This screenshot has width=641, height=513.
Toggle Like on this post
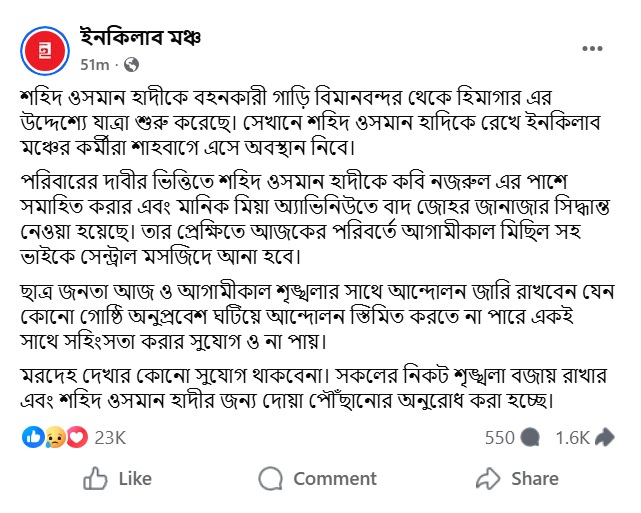[x=118, y=479]
